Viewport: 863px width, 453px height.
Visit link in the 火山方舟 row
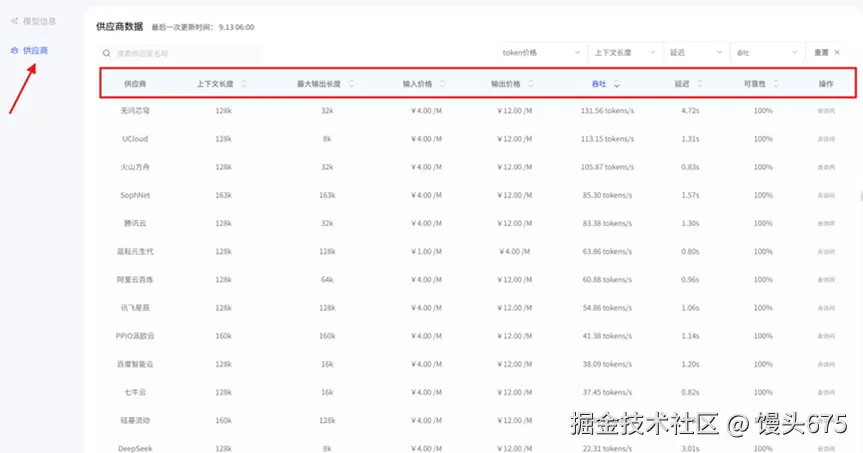click(x=826, y=167)
